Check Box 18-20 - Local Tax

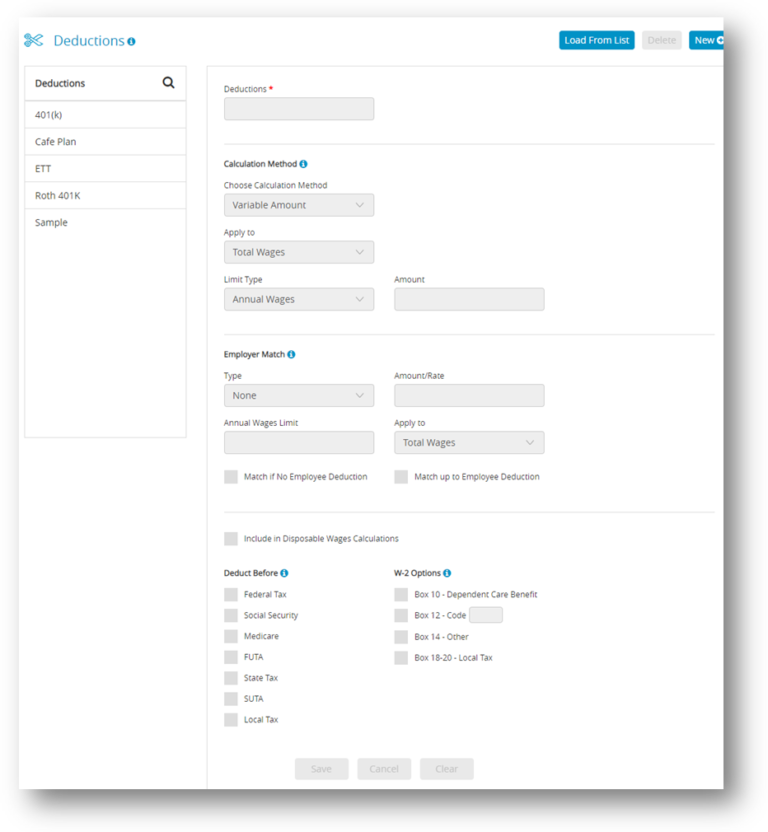pyautogui.click(x=401, y=658)
